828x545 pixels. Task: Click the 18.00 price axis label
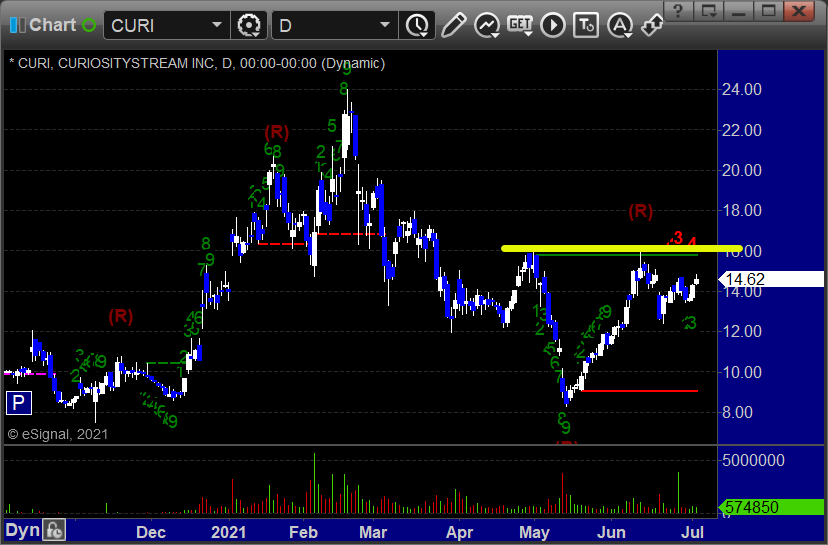[x=741, y=210]
